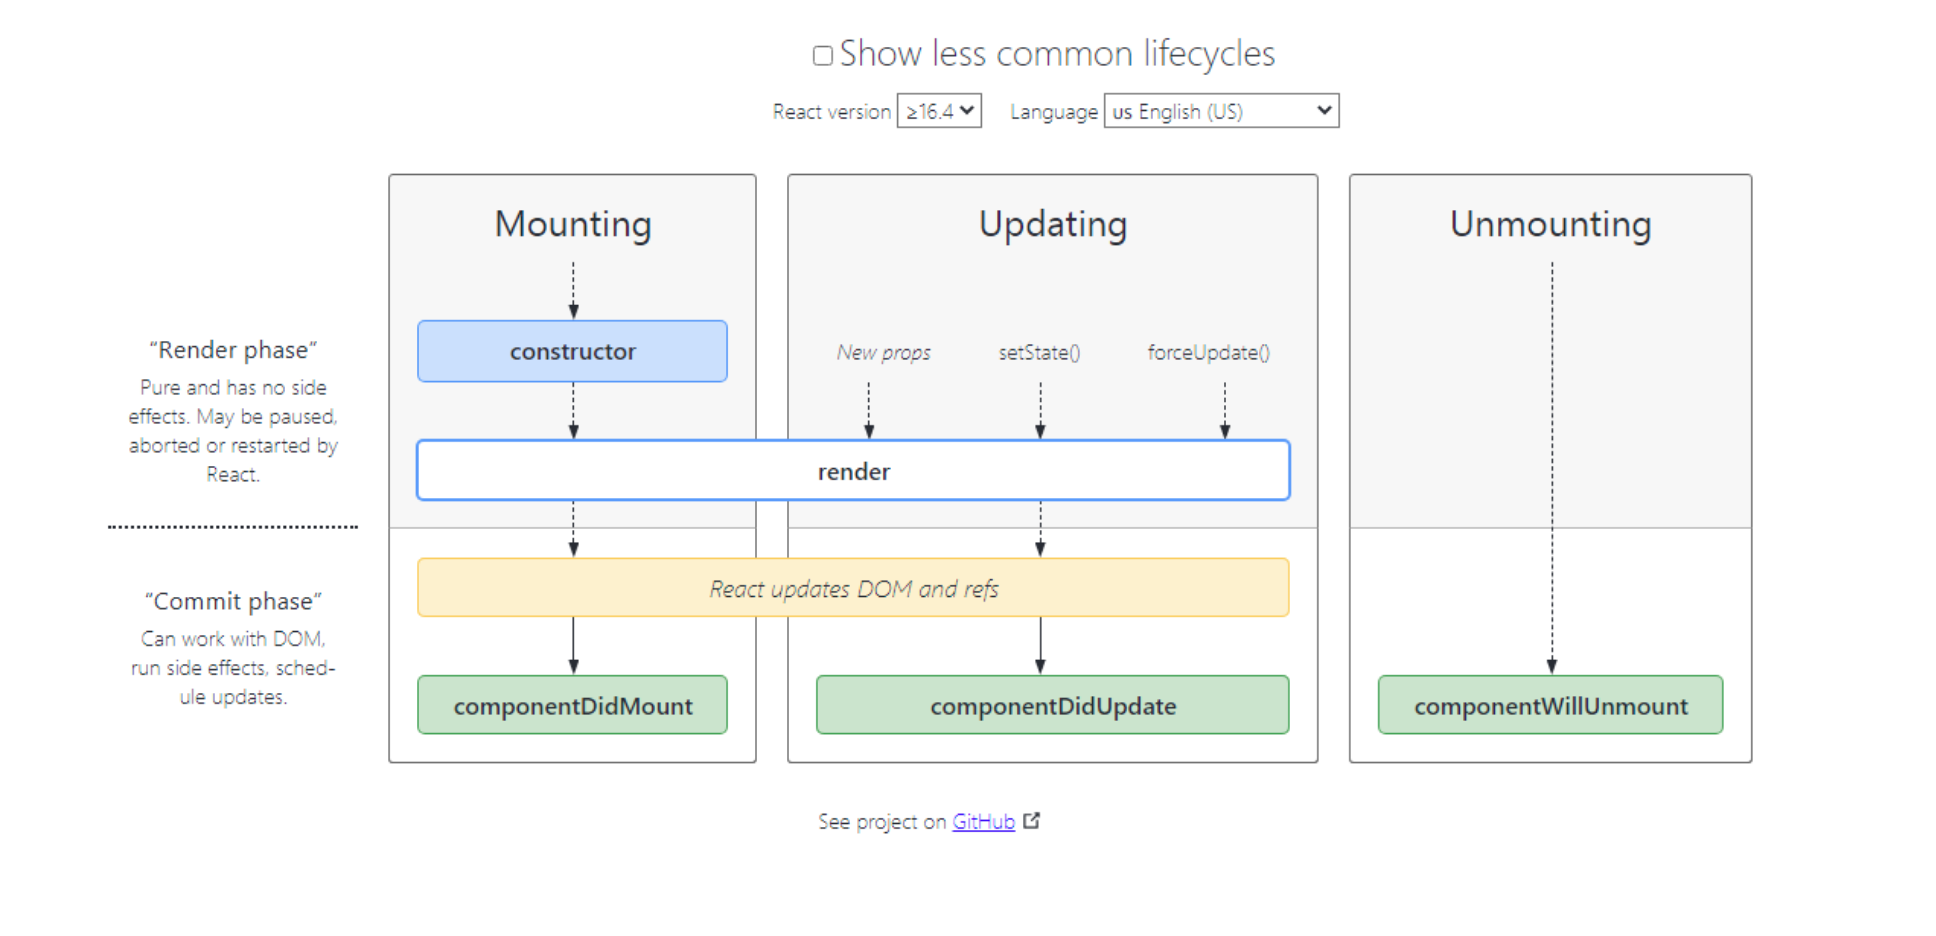Select the componentDidUpdate box

[x=1052, y=705]
